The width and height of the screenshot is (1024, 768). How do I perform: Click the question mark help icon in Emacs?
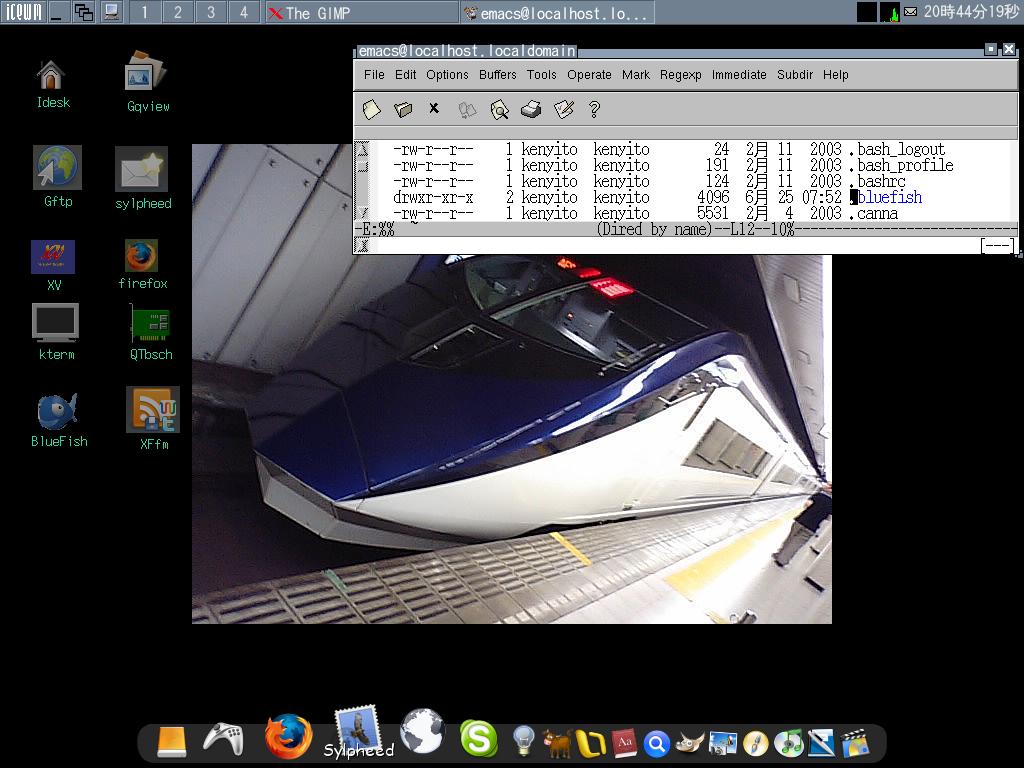tap(594, 109)
